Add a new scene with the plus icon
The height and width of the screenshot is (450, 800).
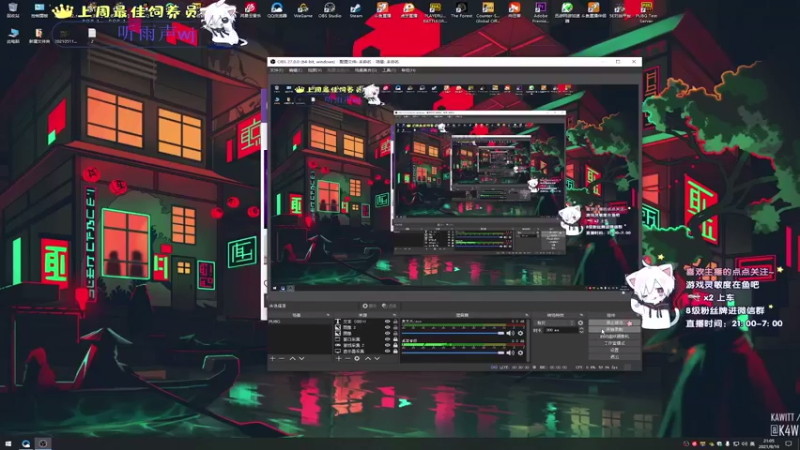click(272, 359)
